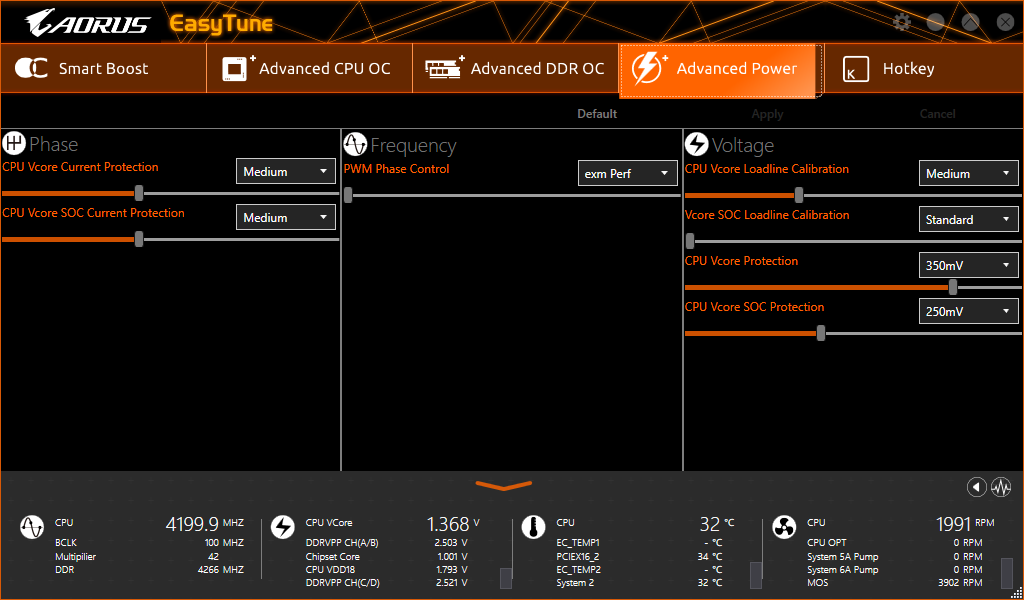Viewport: 1024px width, 600px height.
Task: Open CPU Vcore SOC Current Protection dropdown
Action: pos(285,217)
